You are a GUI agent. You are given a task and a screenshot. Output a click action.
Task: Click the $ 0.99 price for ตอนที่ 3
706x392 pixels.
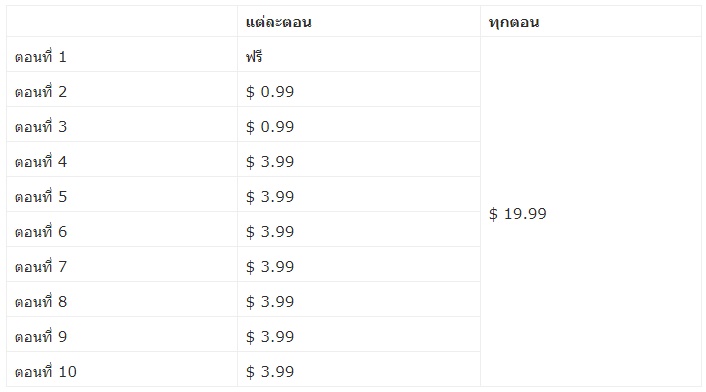coord(270,126)
